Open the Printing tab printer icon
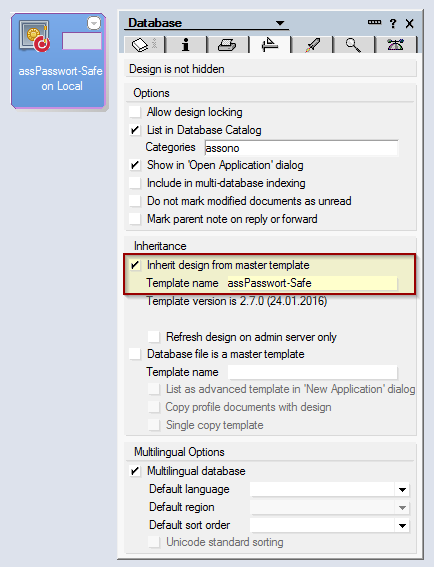434x567 pixels. tap(227, 44)
